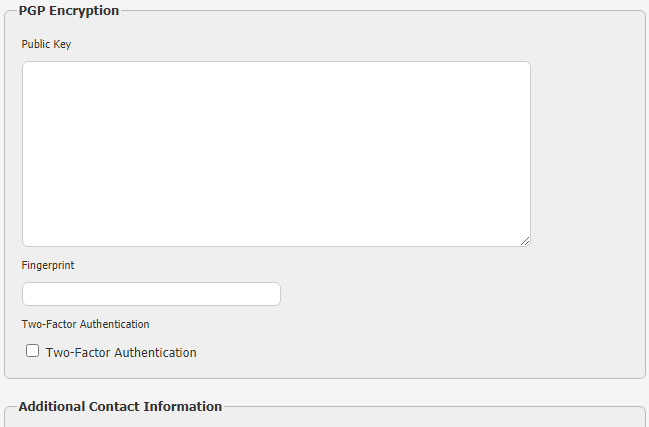Click the word "Encryption" in PGP heading
This screenshot has height=427, width=649.
click(84, 11)
